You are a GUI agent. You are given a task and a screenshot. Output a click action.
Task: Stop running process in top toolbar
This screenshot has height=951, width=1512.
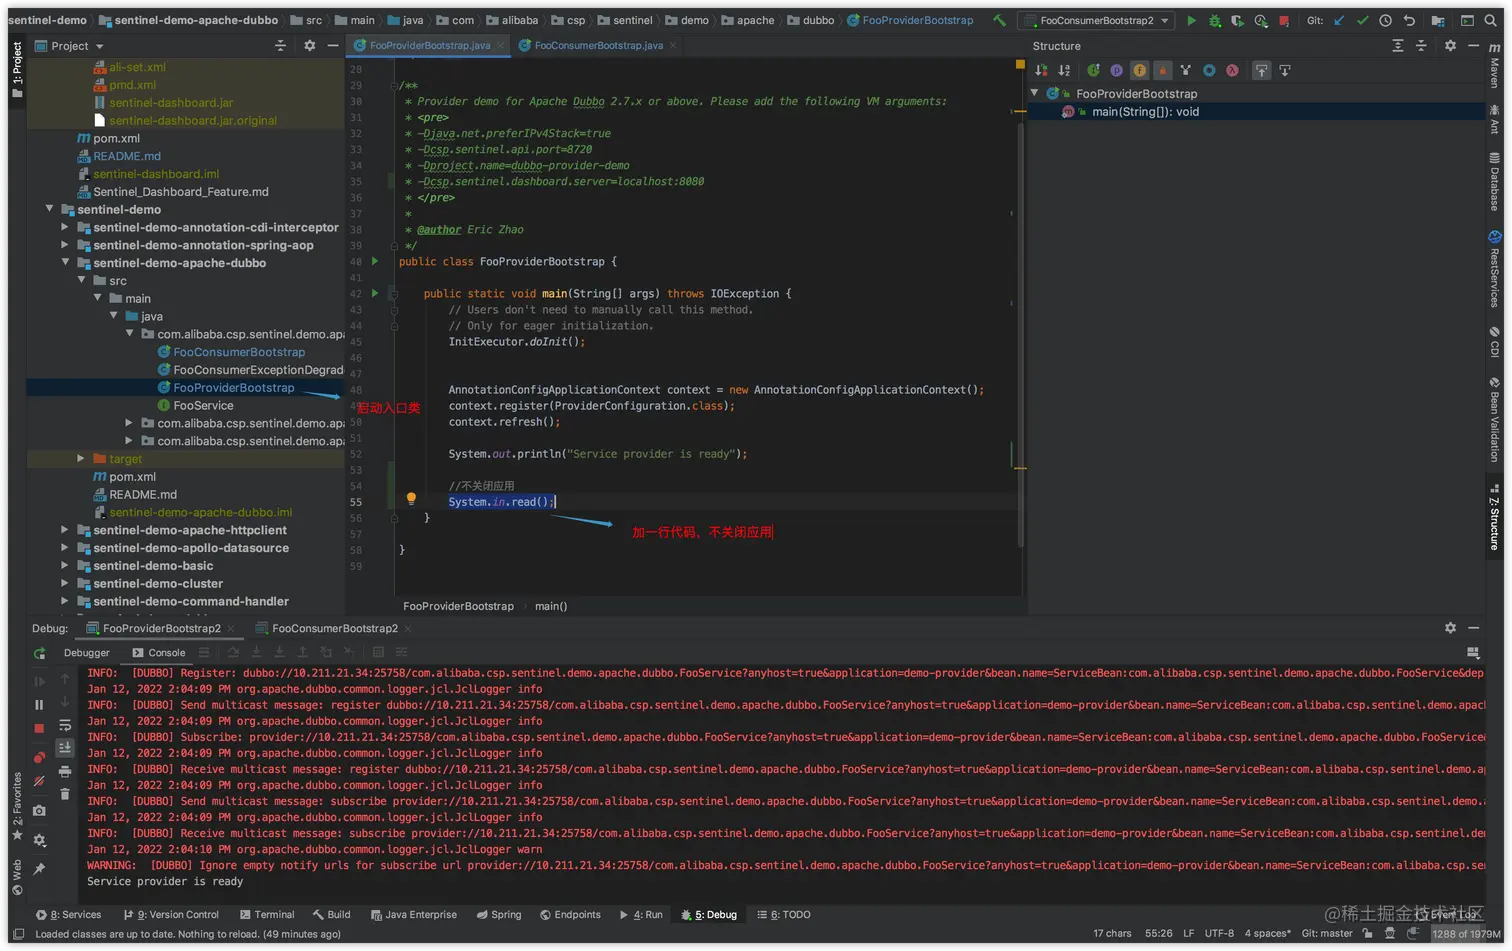point(1284,20)
